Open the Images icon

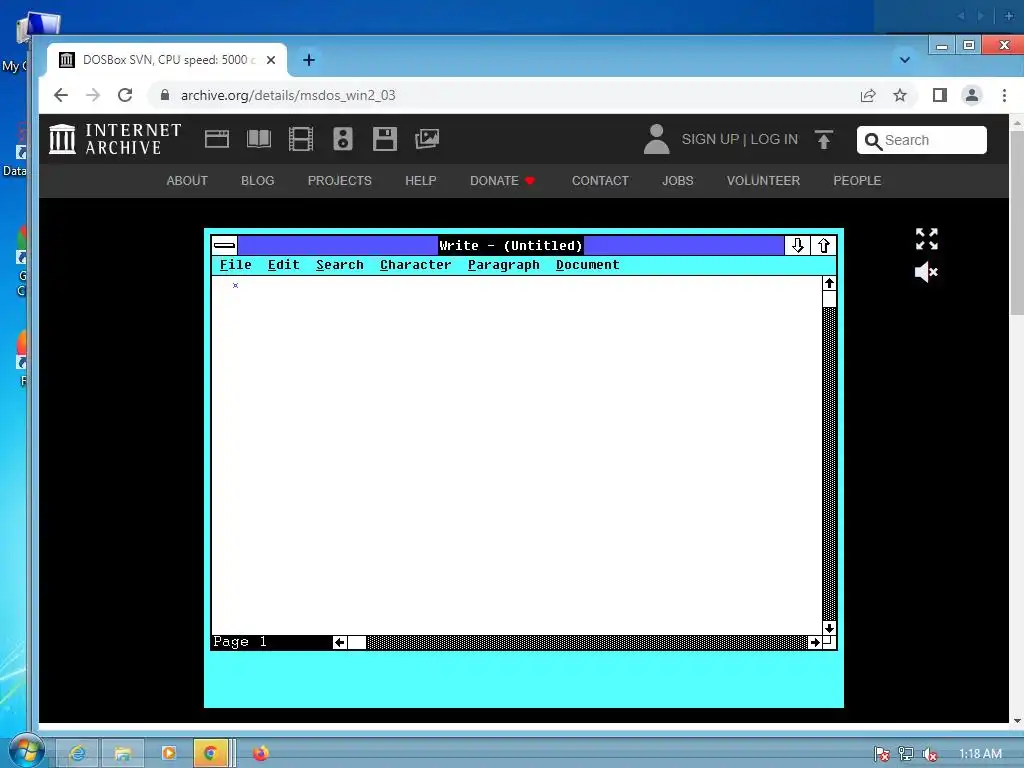point(427,139)
